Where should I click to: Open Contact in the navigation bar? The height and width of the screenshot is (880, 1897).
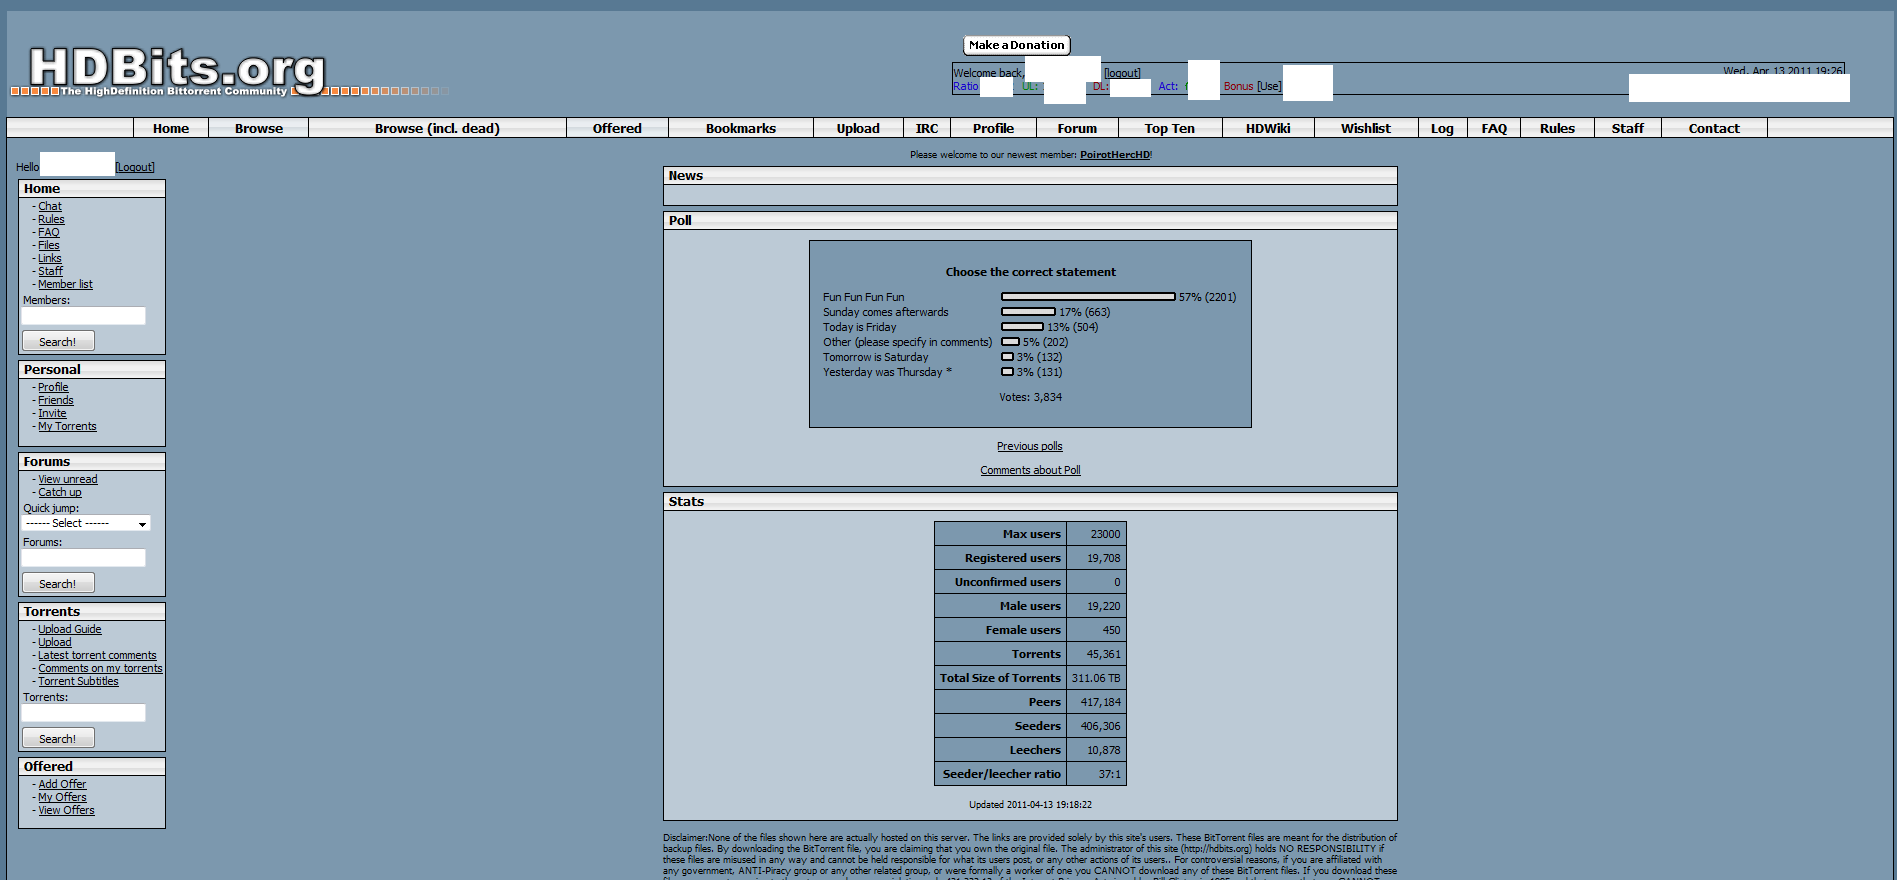pyautogui.click(x=1714, y=128)
